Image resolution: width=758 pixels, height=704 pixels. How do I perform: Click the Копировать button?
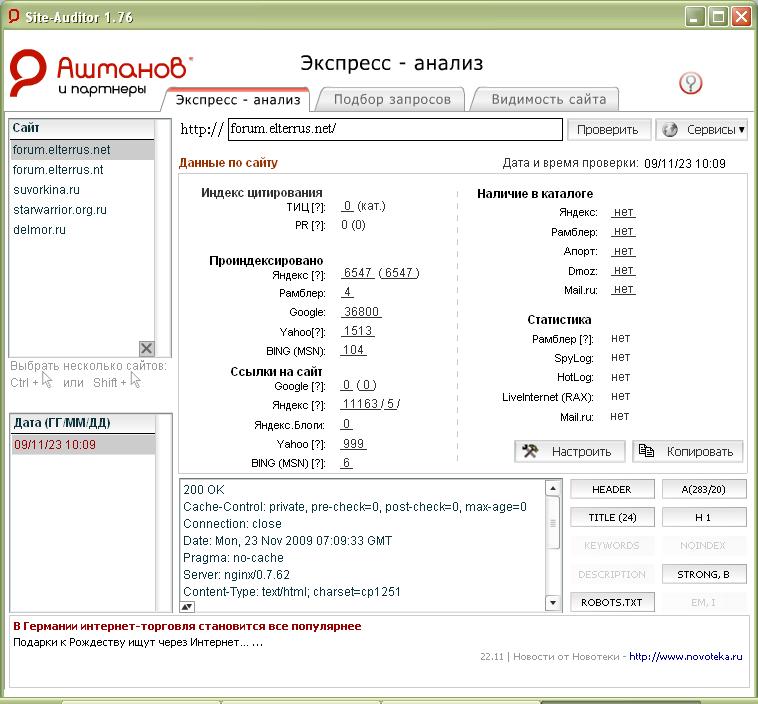click(x=688, y=451)
